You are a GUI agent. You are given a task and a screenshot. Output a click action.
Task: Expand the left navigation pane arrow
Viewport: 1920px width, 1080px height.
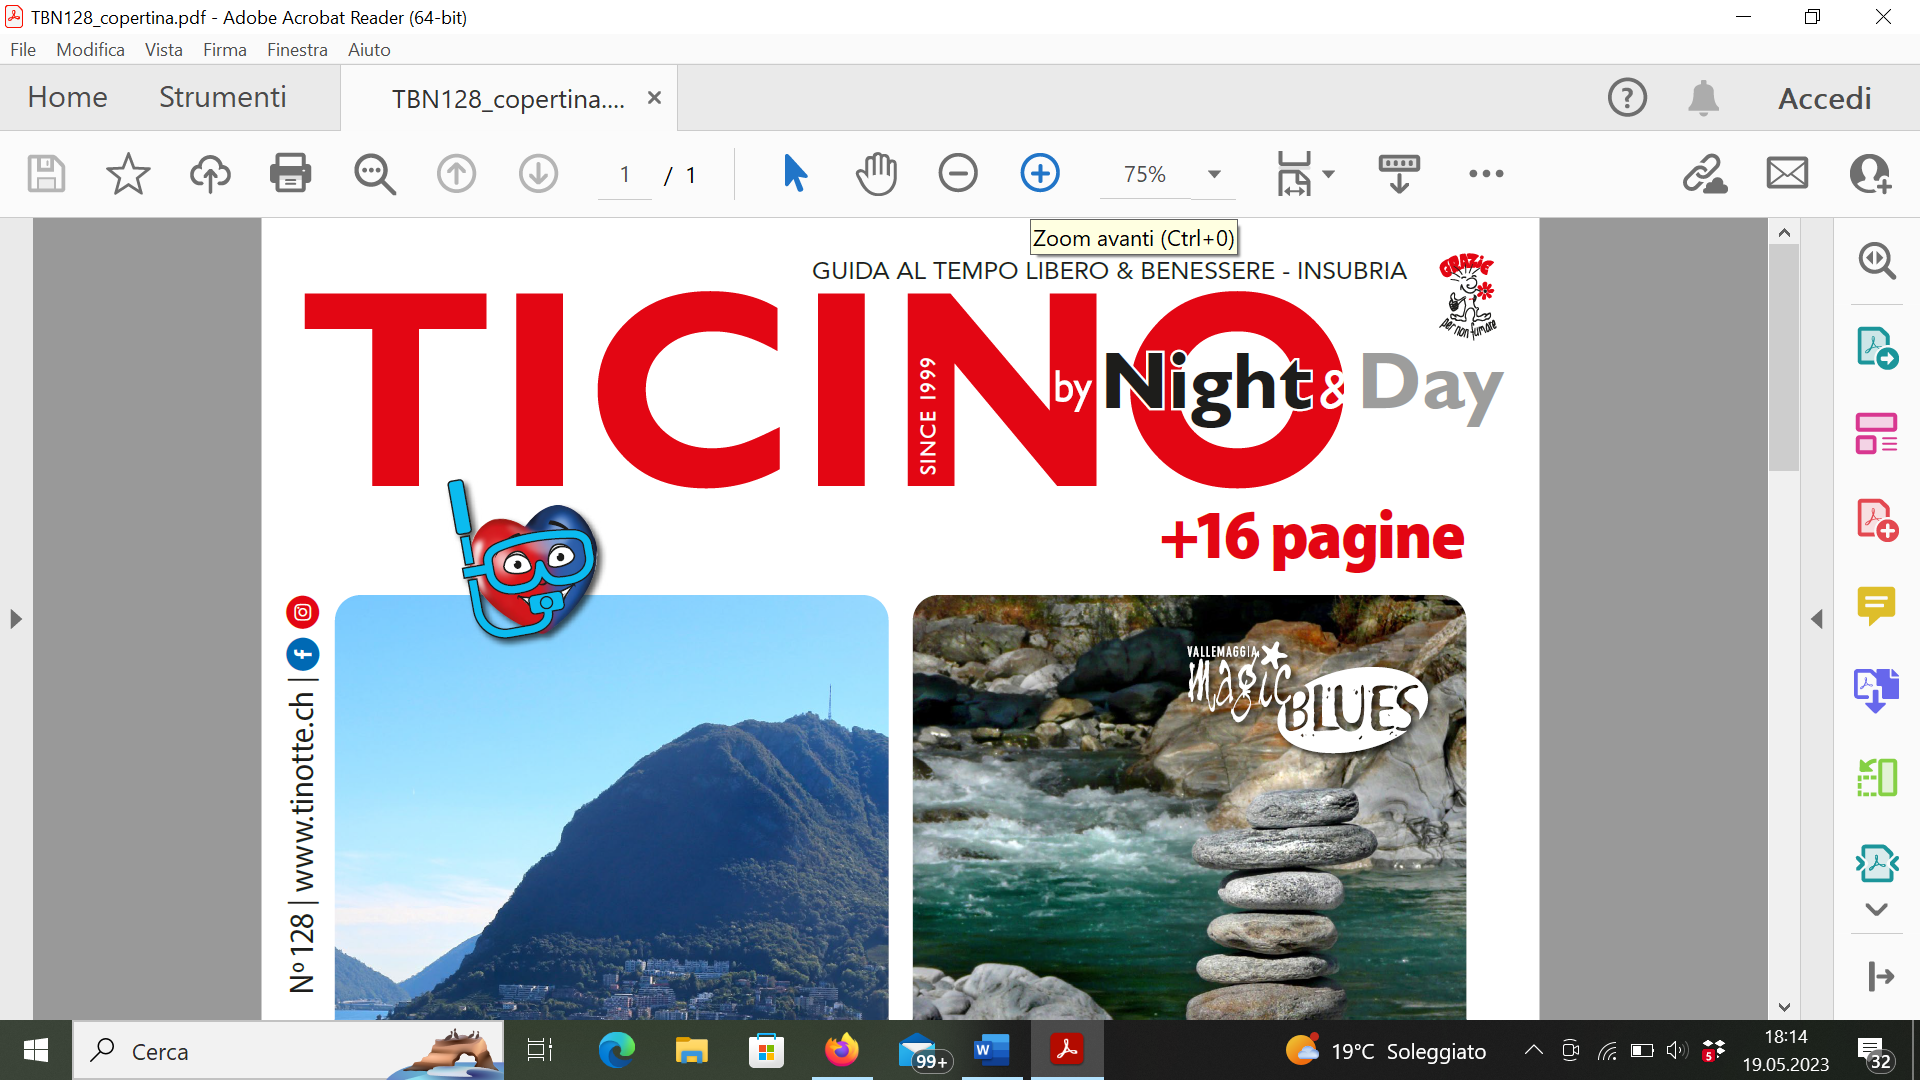click(x=15, y=619)
